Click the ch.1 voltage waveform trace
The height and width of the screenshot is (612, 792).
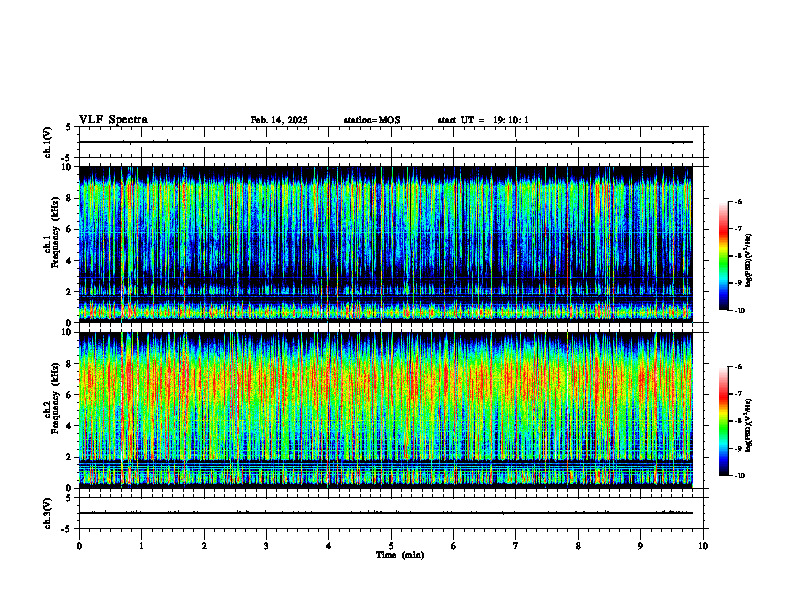386,142
